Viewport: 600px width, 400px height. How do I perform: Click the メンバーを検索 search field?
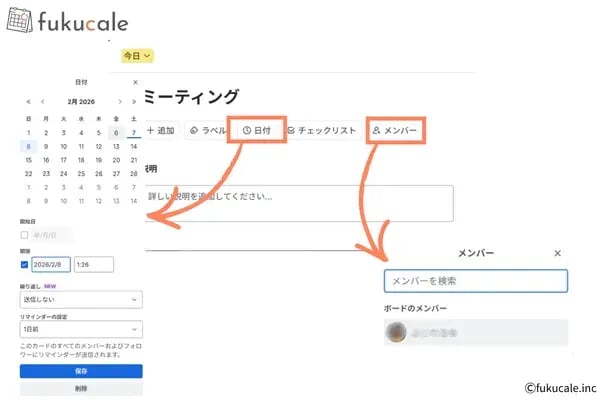pyautogui.click(x=476, y=281)
